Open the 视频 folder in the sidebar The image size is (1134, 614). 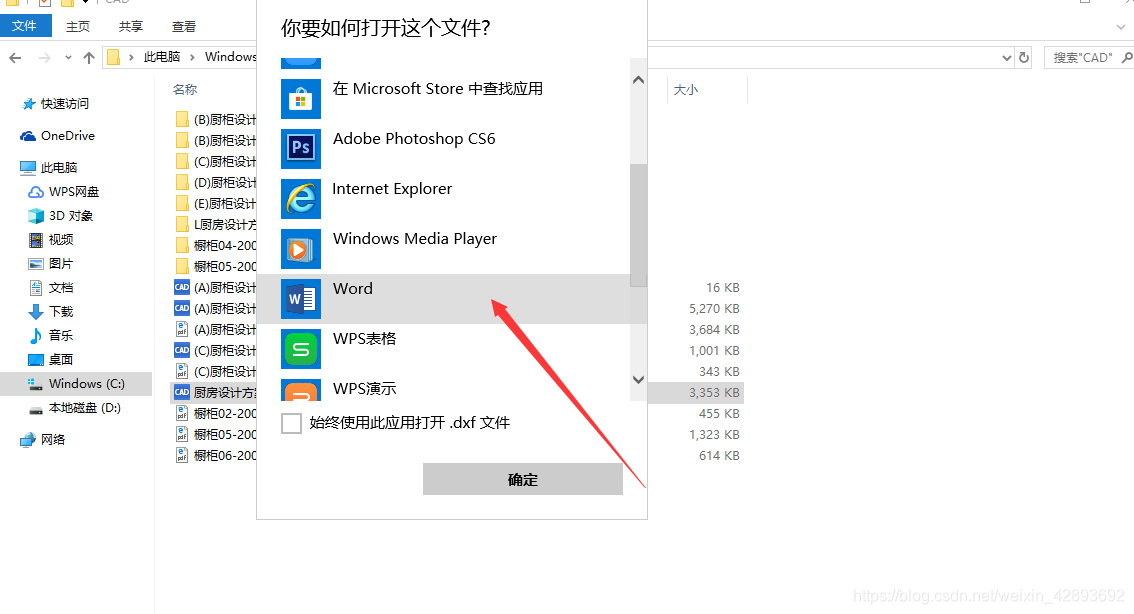tap(51, 239)
